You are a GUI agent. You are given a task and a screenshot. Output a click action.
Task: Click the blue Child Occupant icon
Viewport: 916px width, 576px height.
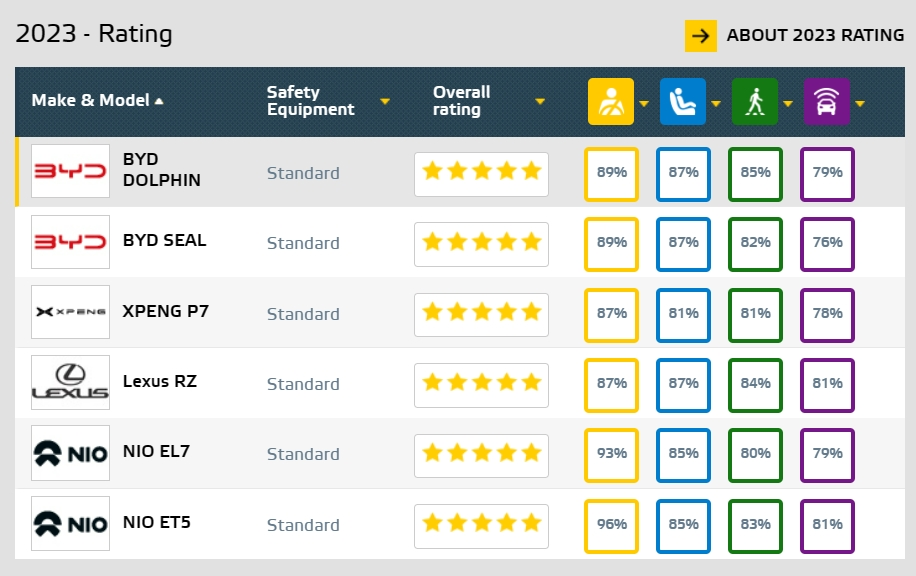[x=683, y=101]
